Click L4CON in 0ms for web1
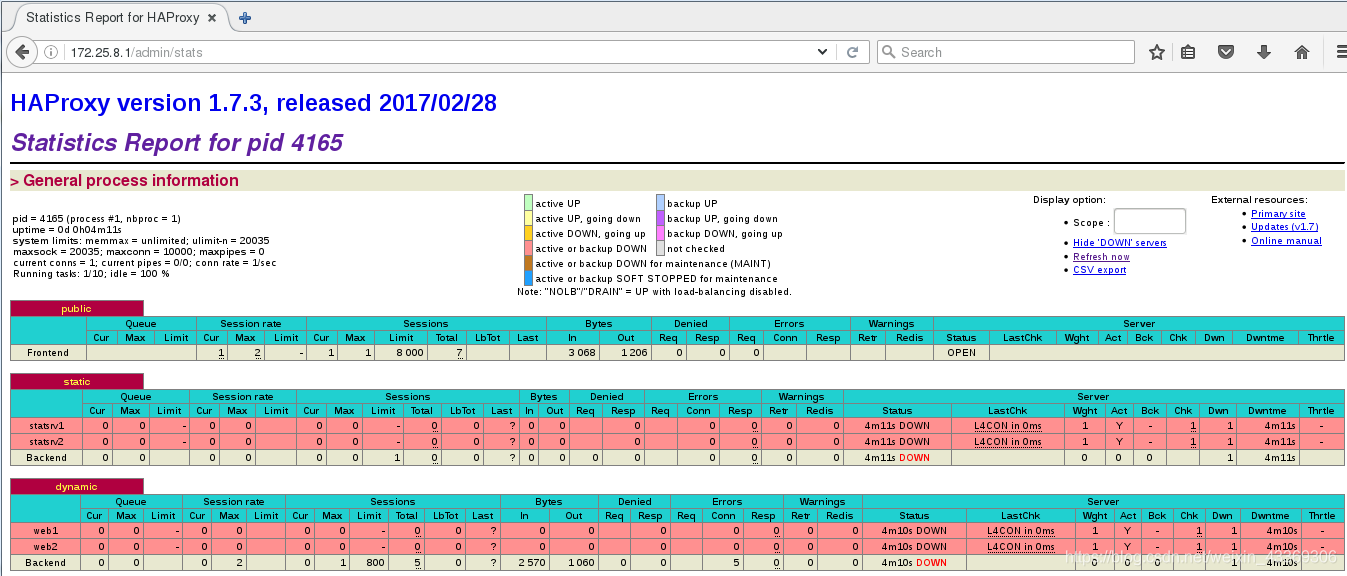 1021,531
